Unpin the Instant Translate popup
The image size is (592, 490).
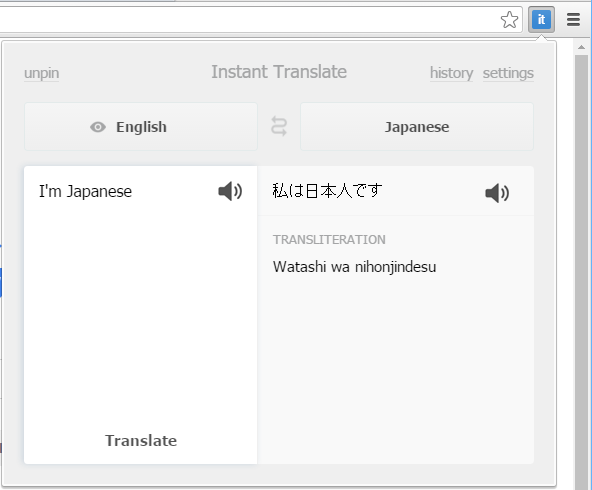pyautogui.click(x=42, y=73)
